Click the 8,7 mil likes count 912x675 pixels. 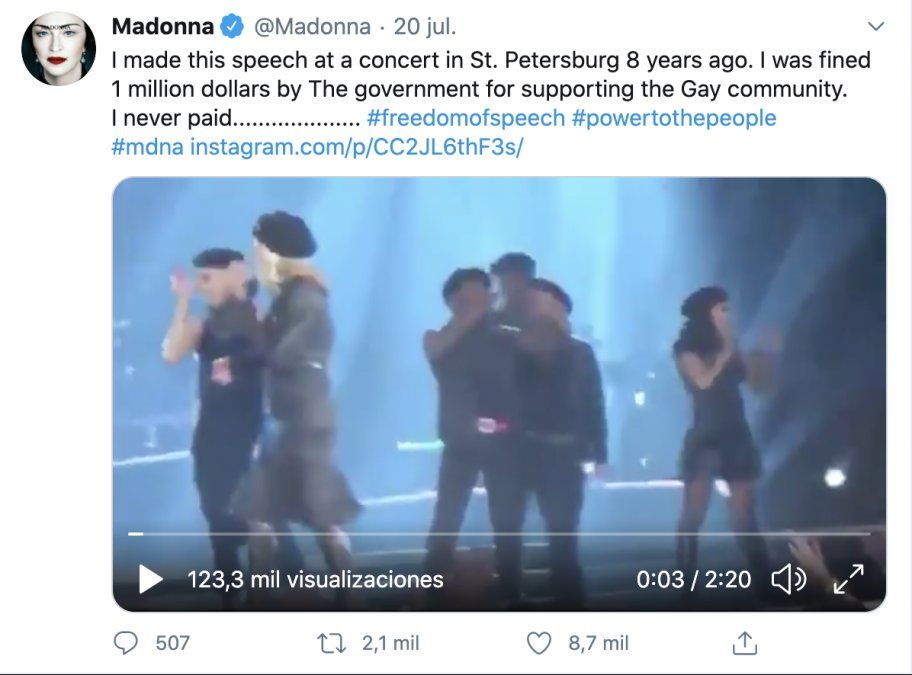pos(599,643)
